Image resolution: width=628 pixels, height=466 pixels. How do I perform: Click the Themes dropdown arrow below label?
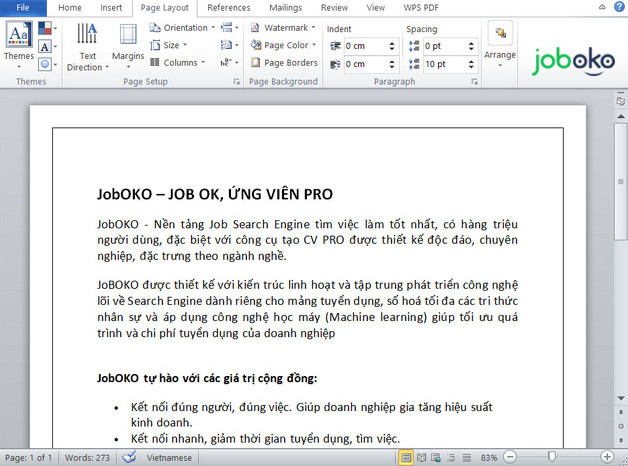(x=18, y=66)
